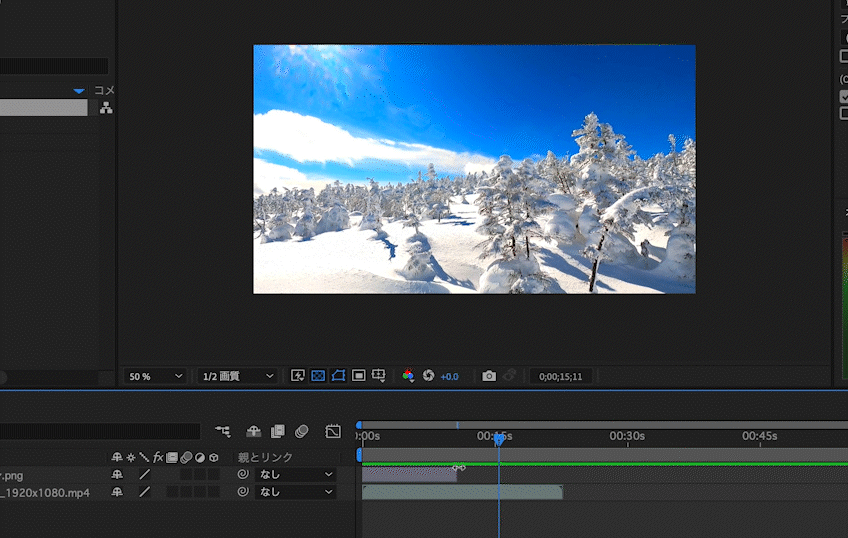848x538 pixels.
Task: Toggle frame blending box on .mp4 layer
Action: click(173, 492)
